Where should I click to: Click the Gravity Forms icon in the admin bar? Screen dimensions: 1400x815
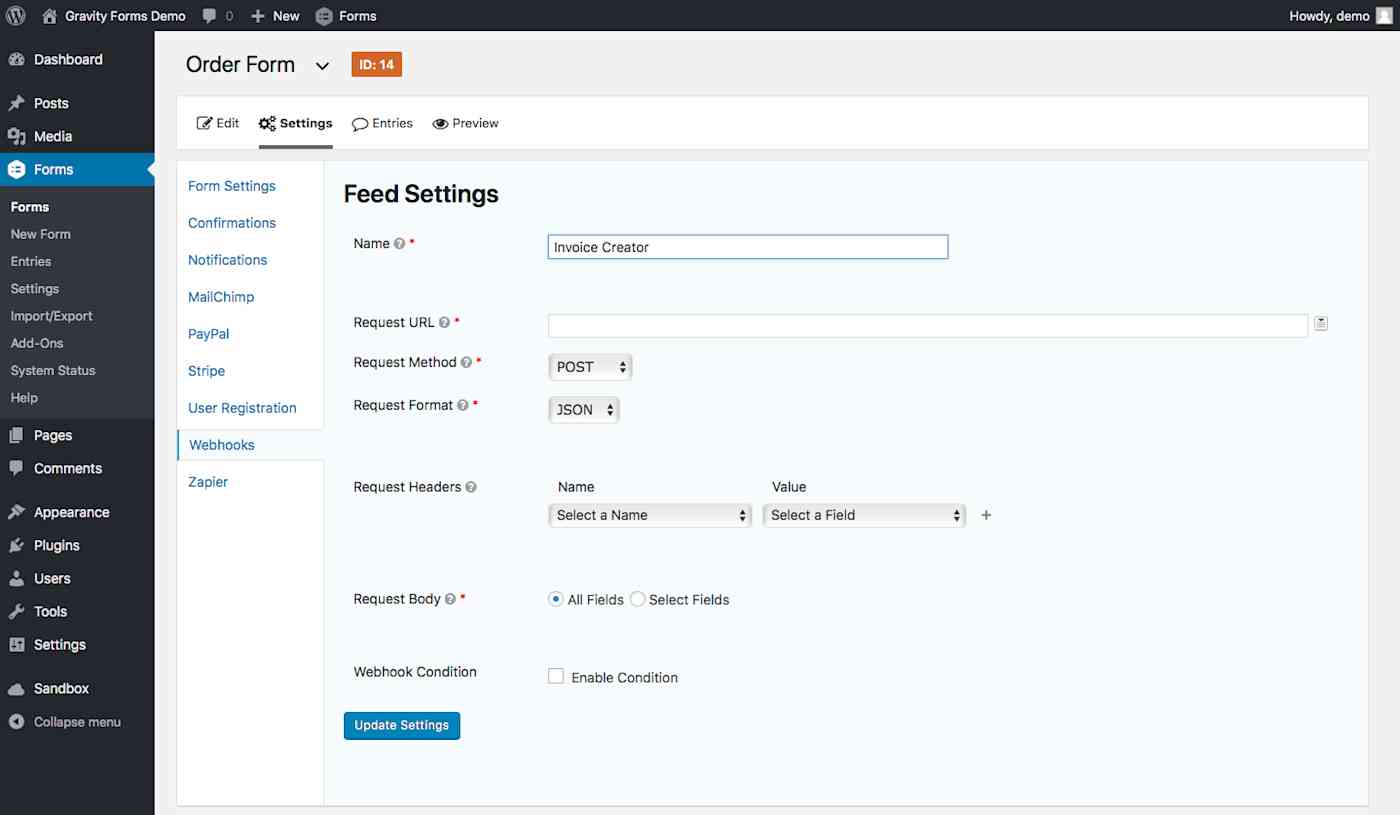[x=322, y=15]
